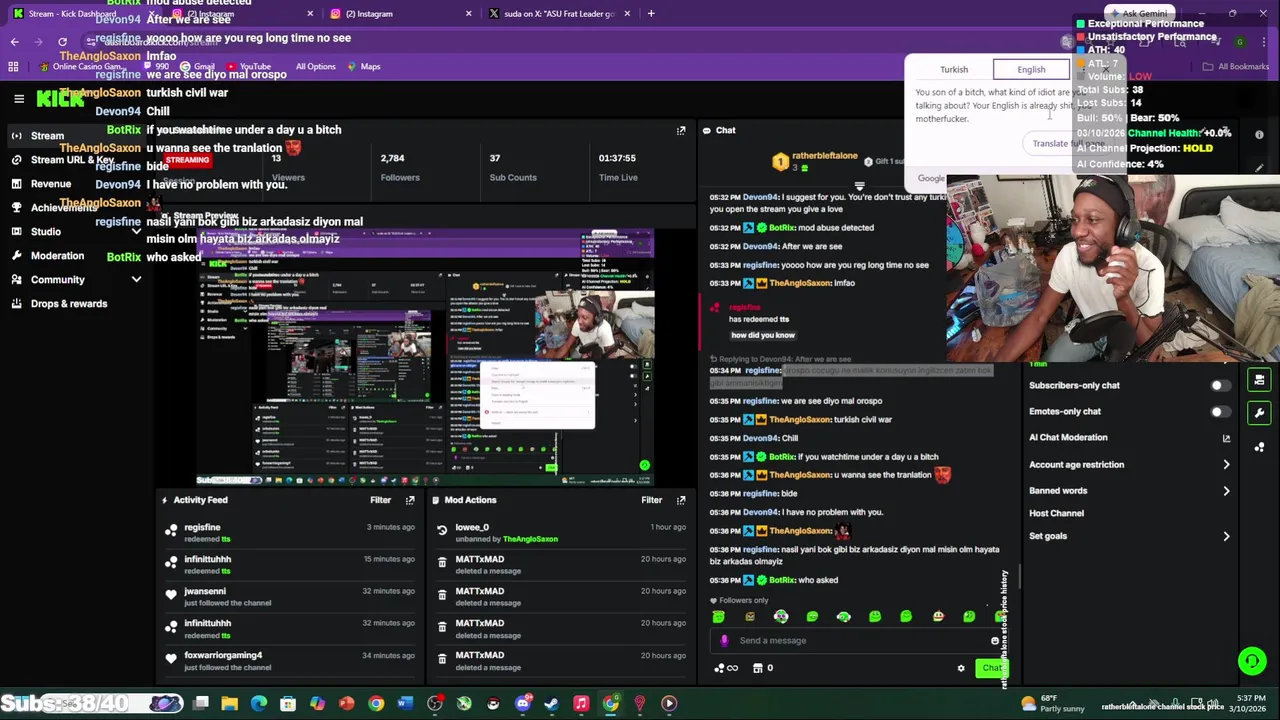Open the Activity Feed Filter dropdown
The height and width of the screenshot is (720, 1280).
[380, 500]
